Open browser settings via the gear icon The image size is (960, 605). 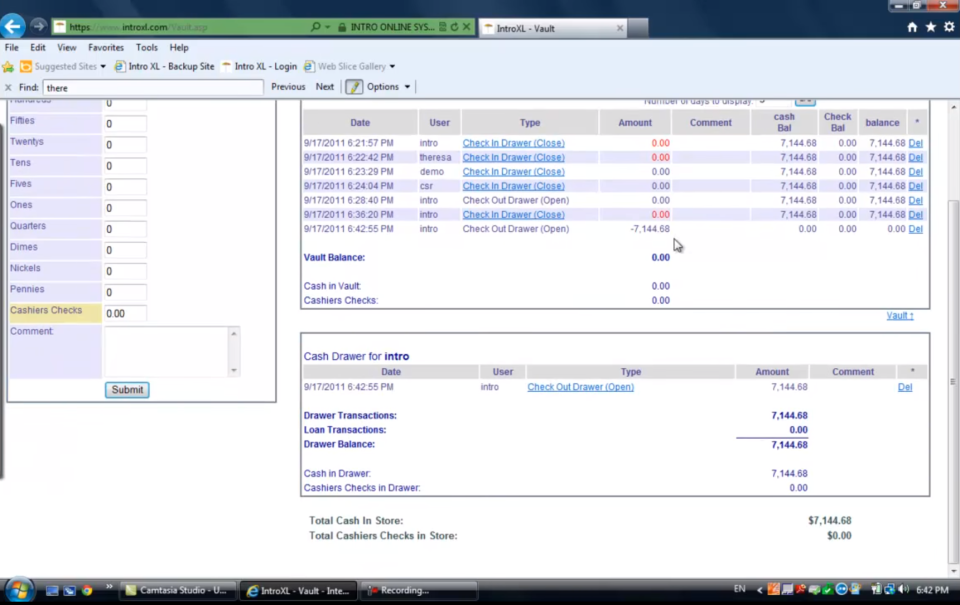tap(949, 27)
